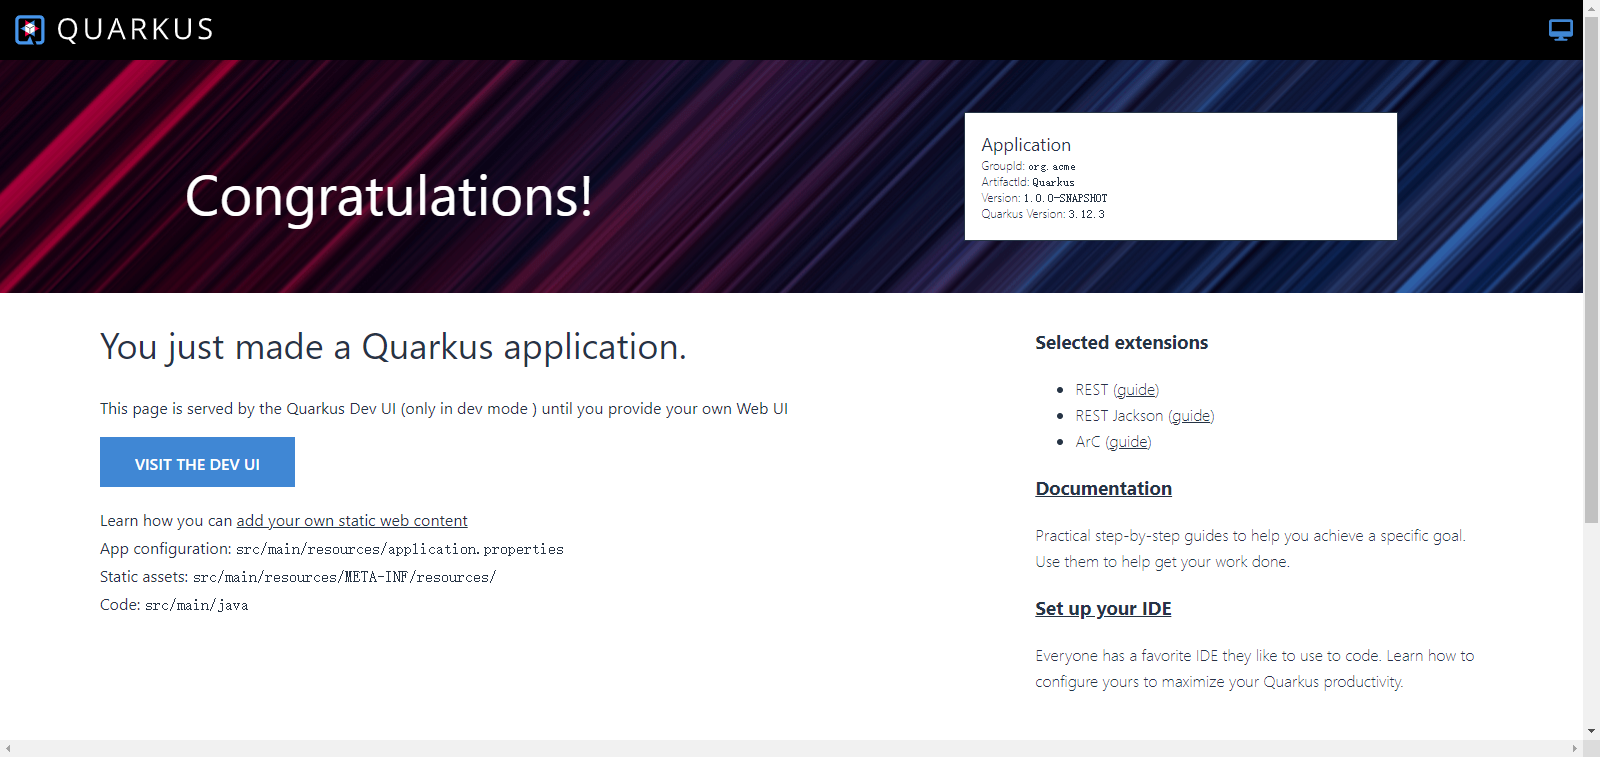Click the horizontal scrollbar left arrow
Viewport: 1600px width, 757px height.
pos(8,748)
